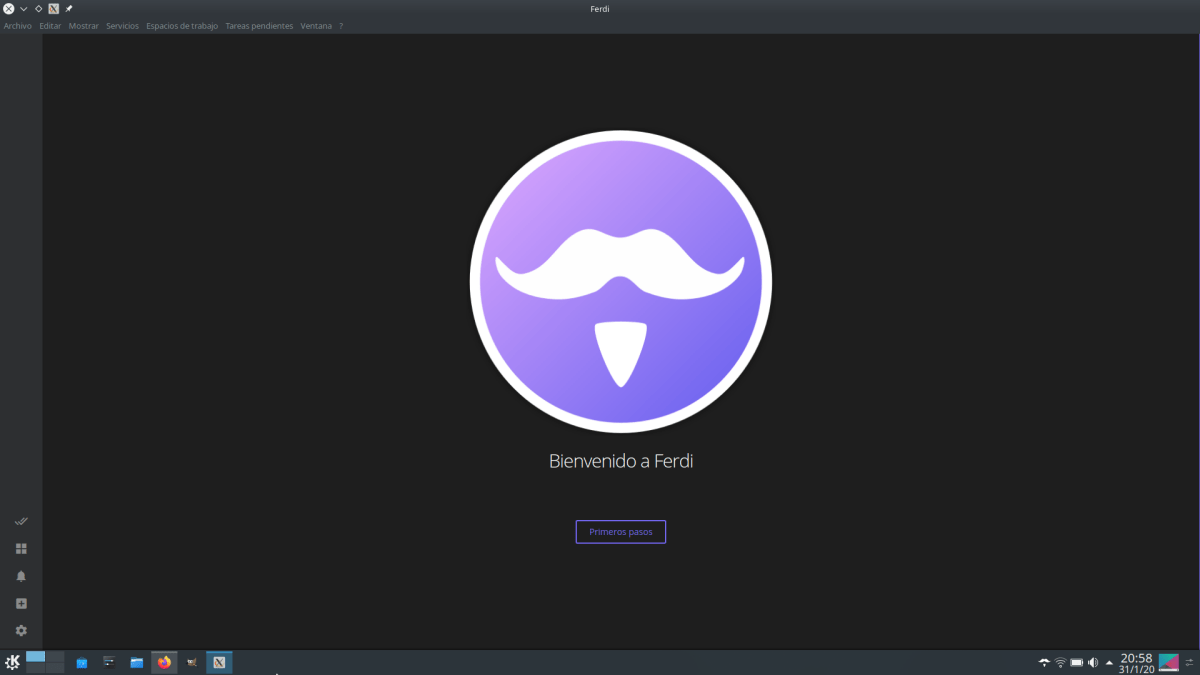The width and height of the screenshot is (1200, 675).
Task: Toggle the pin window icon in title bar
Action: 69,9
